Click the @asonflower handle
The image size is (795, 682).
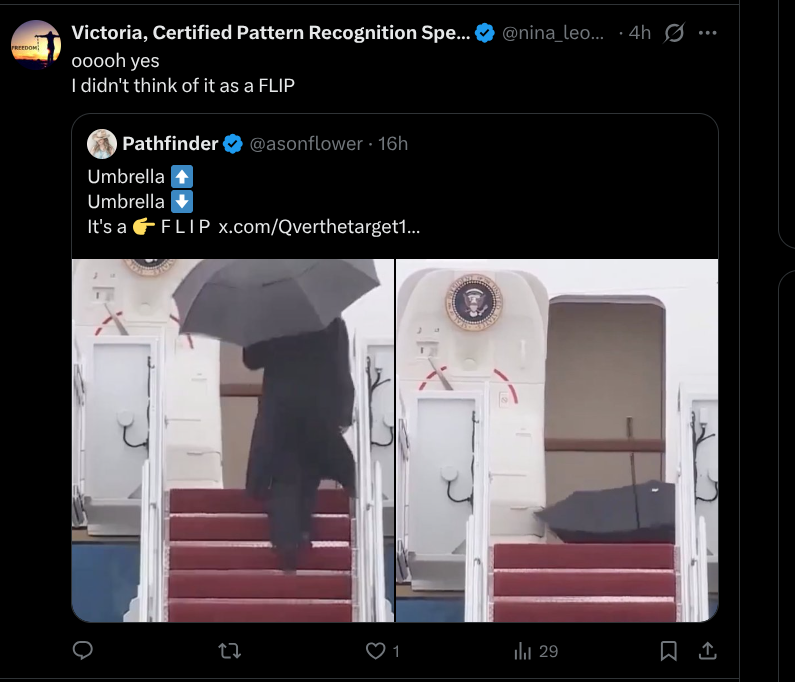pos(306,144)
